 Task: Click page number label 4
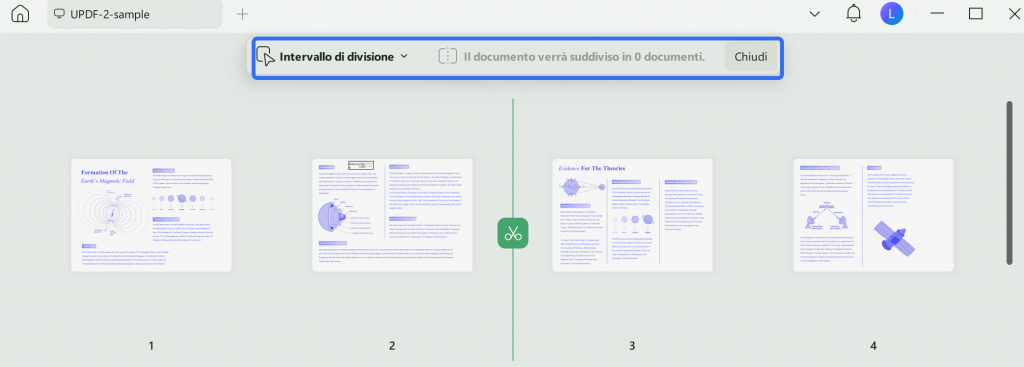pyautogui.click(x=873, y=345)
